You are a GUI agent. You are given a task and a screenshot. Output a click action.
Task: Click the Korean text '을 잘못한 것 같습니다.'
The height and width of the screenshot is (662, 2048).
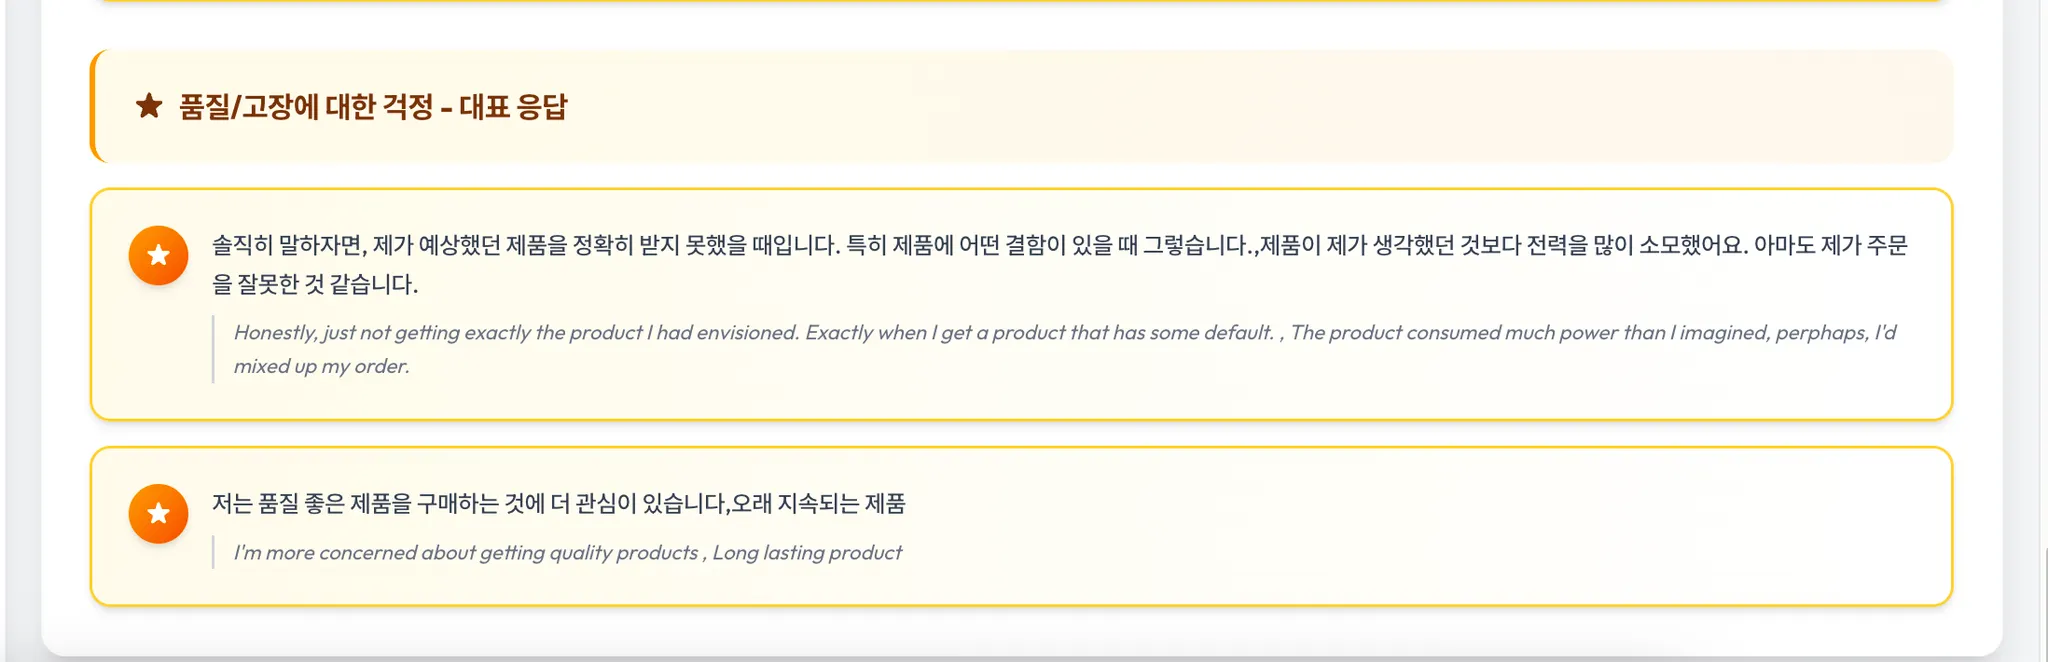(315, 285)
